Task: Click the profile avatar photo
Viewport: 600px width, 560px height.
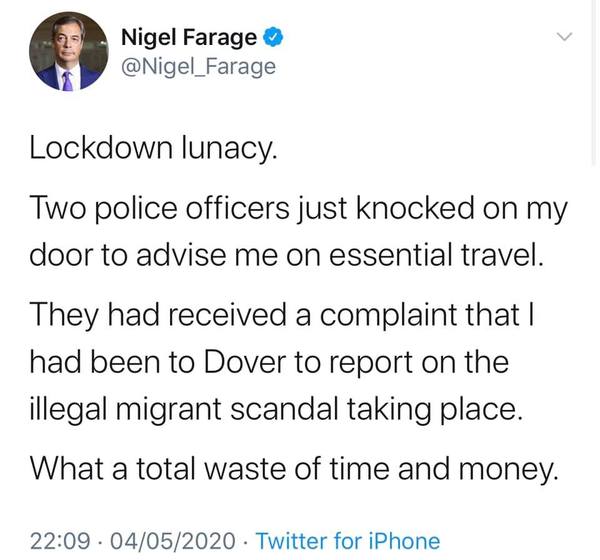Action: [x=66, y=57]
